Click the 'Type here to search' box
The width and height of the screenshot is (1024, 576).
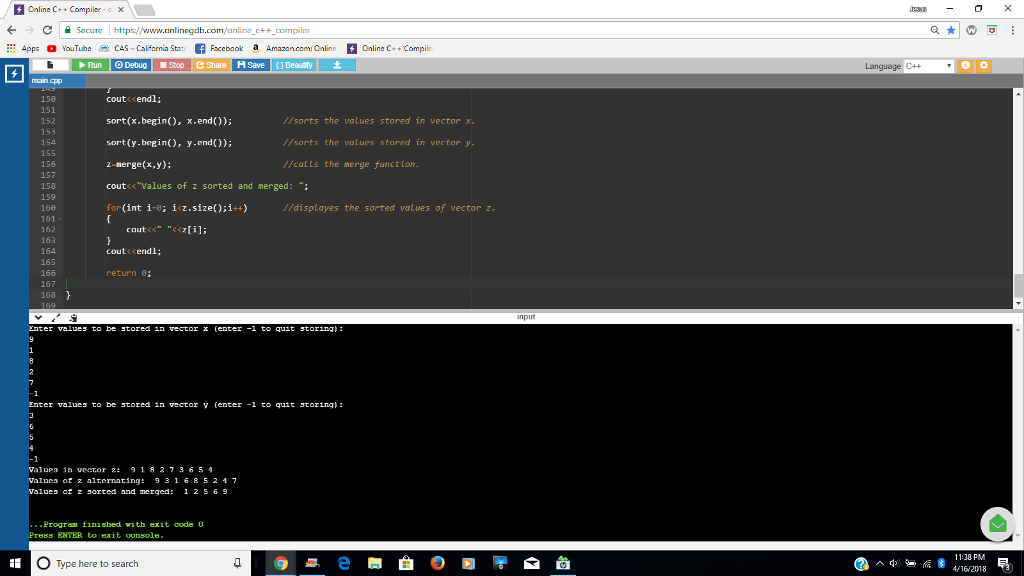(140, 563)
